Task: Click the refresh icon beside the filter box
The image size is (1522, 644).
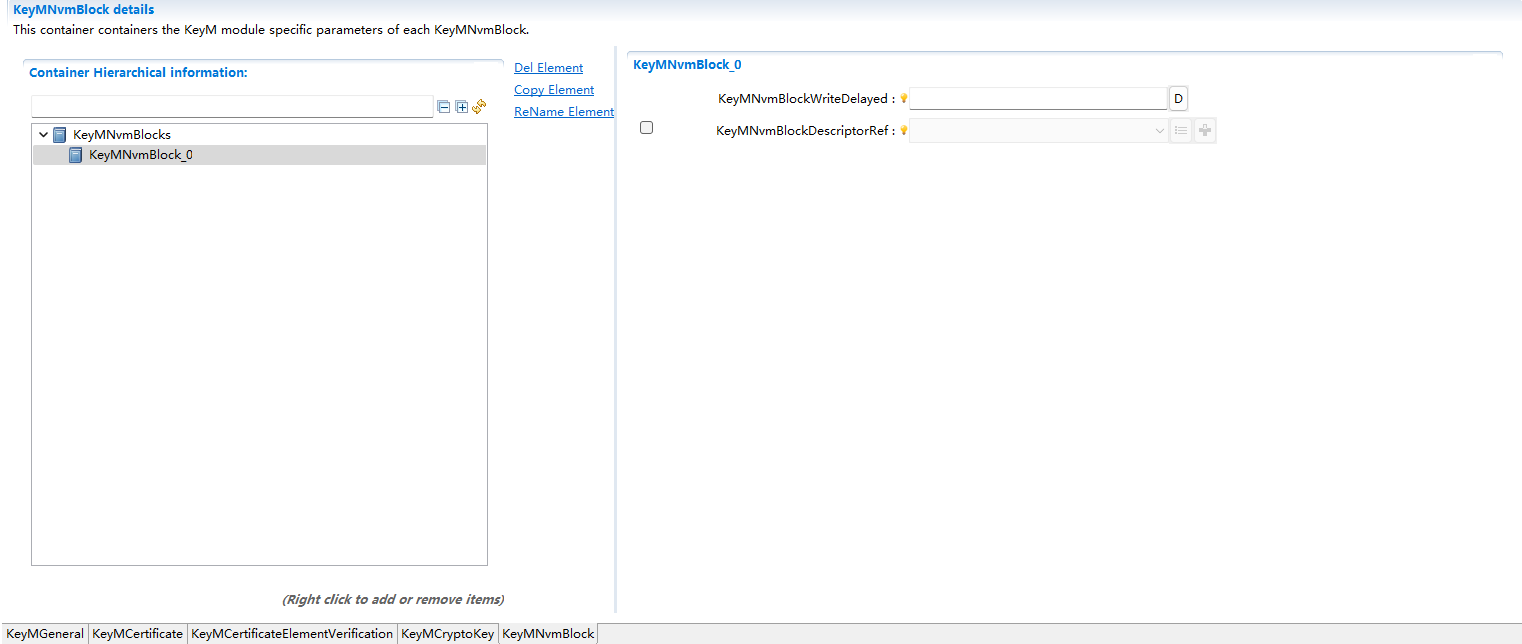Action: tap(478, 106)
